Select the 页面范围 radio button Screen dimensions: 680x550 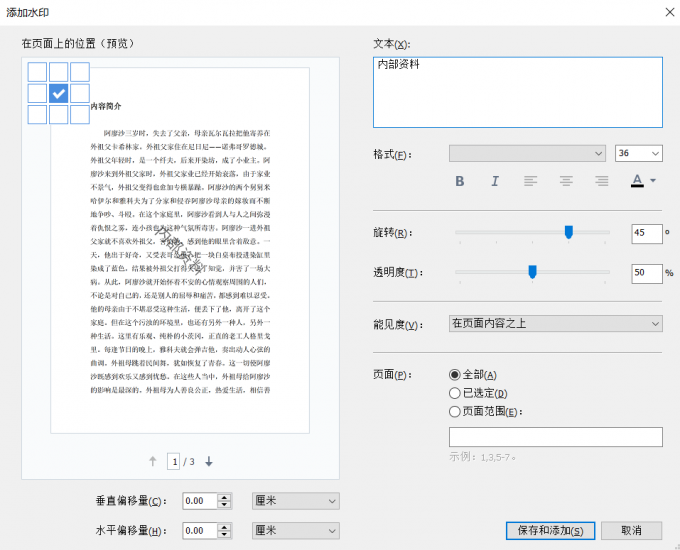pos(455,411)
